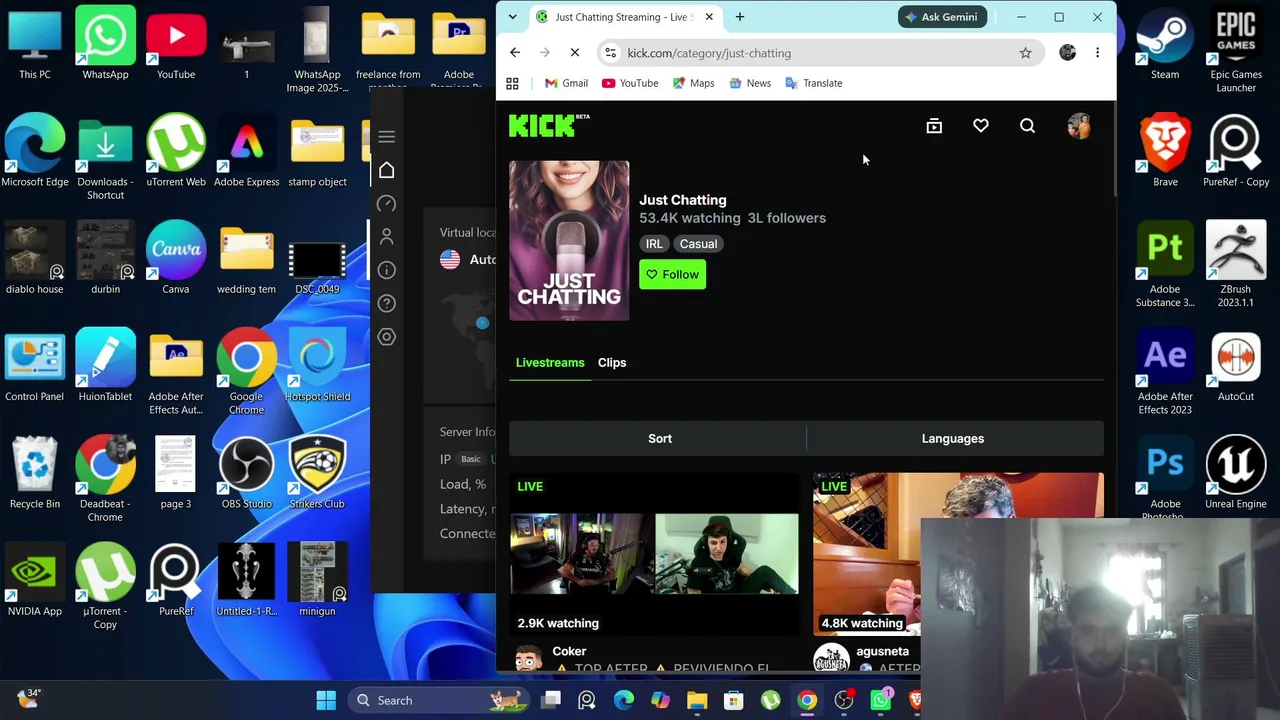Select the Just Chatting Streaming tab
Screen dimensions: 1280x720
pos(625,17)
